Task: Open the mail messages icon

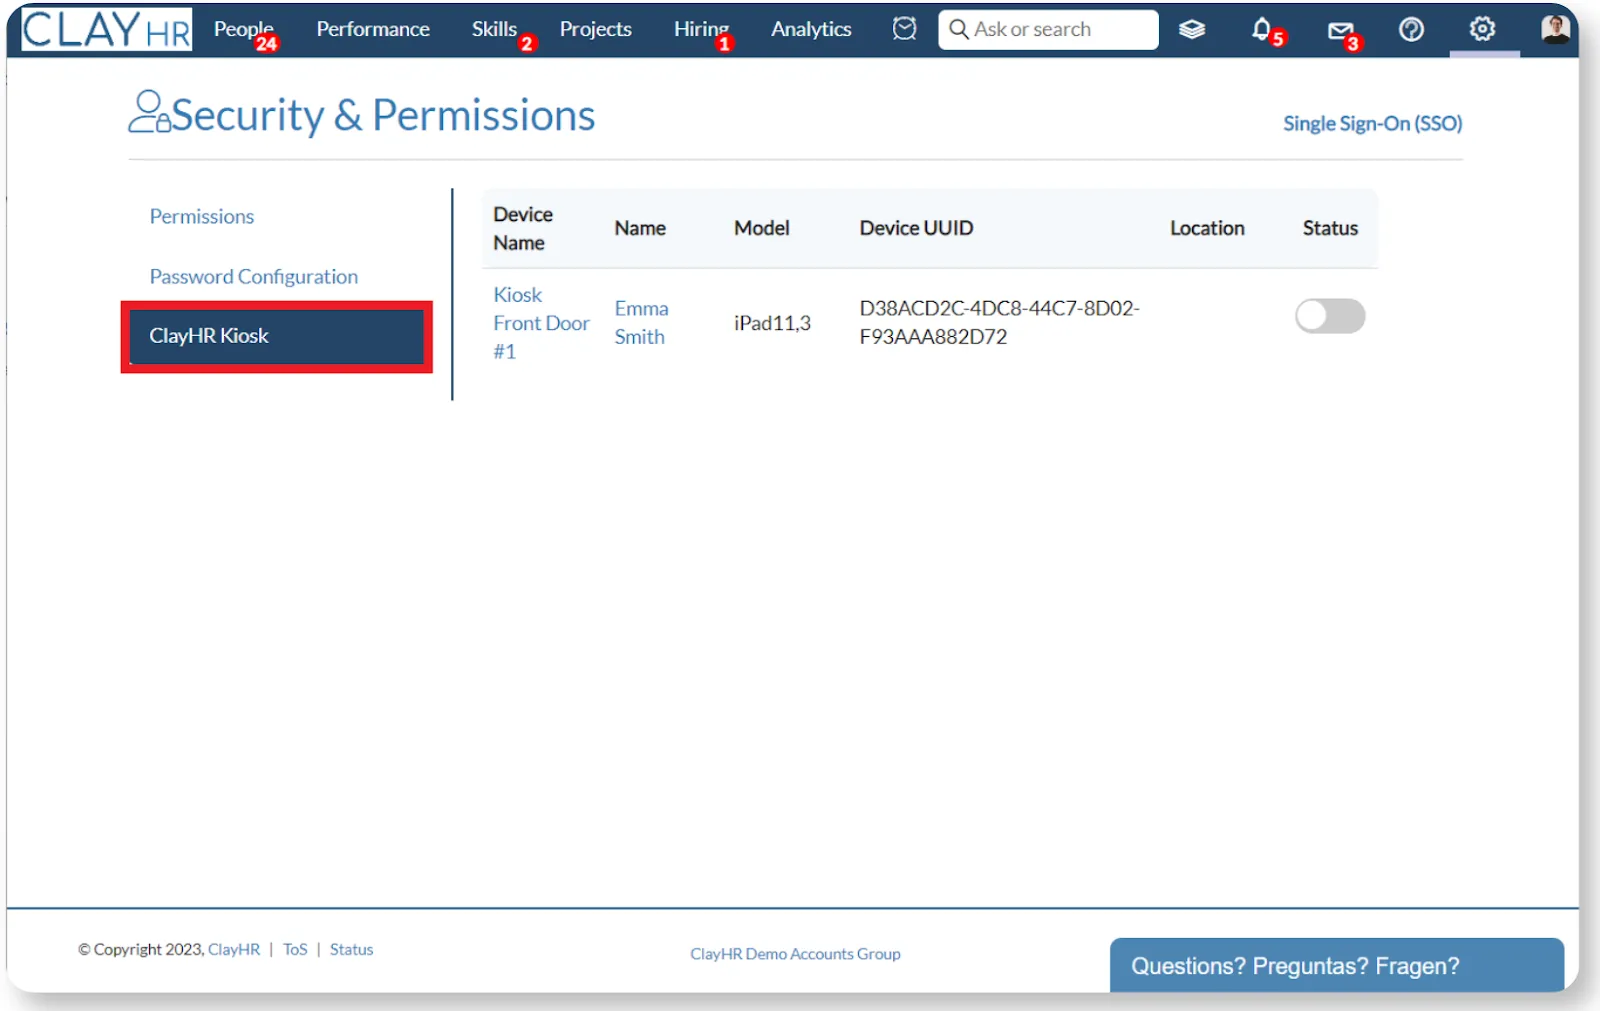Action: coord(1340,31)
